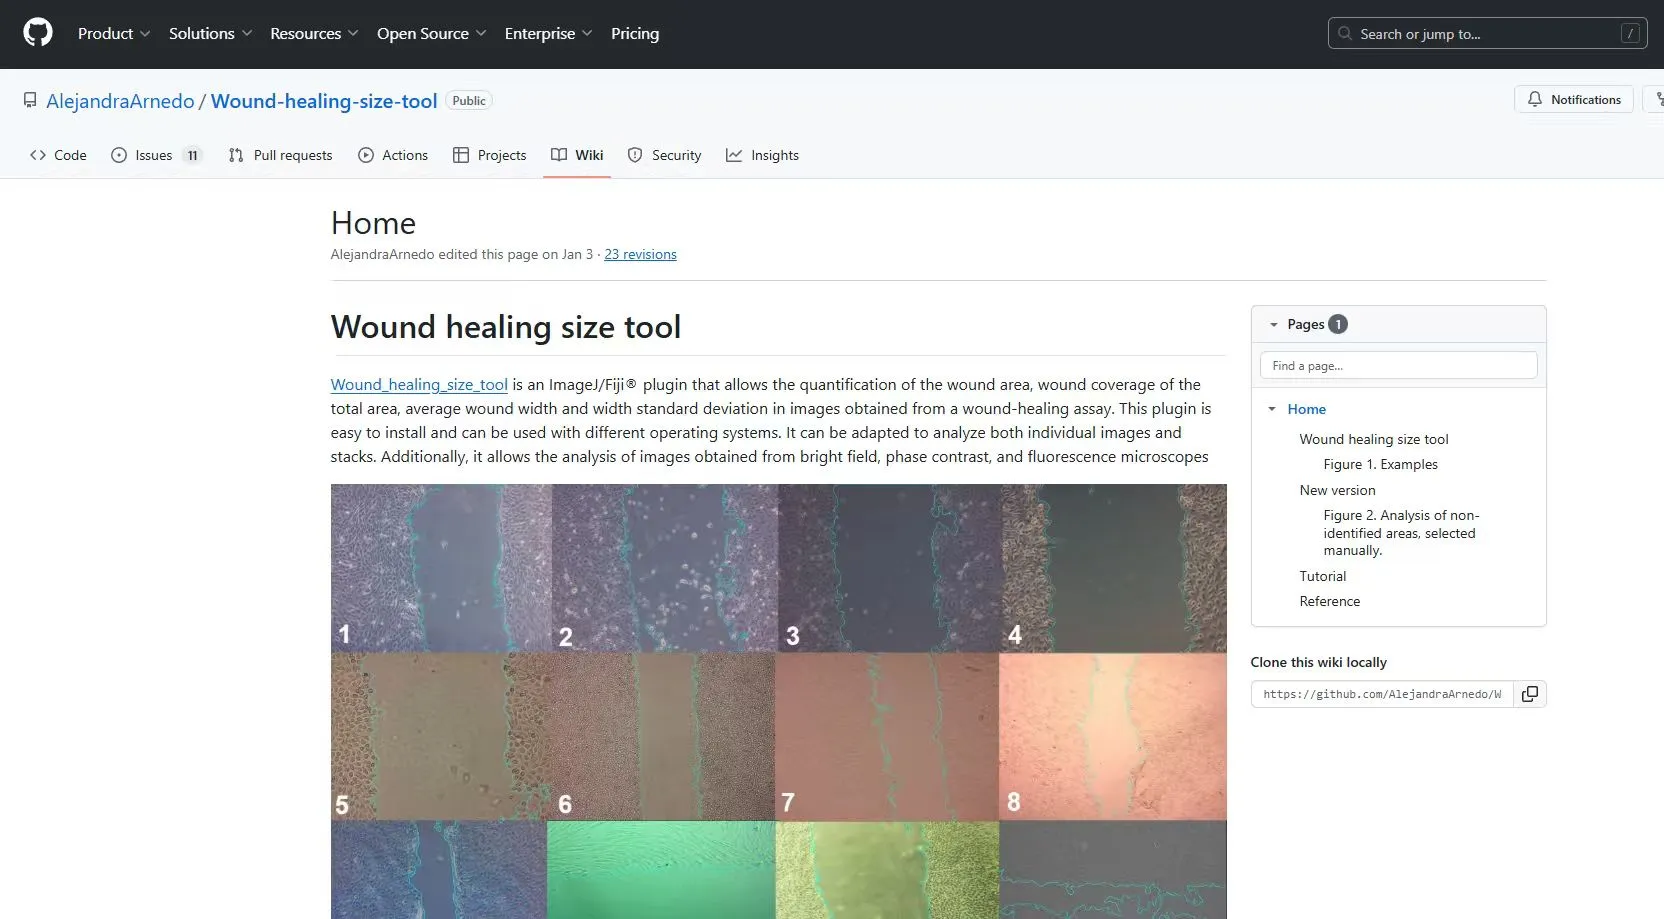This screenshot has height=919, width=1664.
Task: Go to the Reference section
Action: pos(1329,601)
